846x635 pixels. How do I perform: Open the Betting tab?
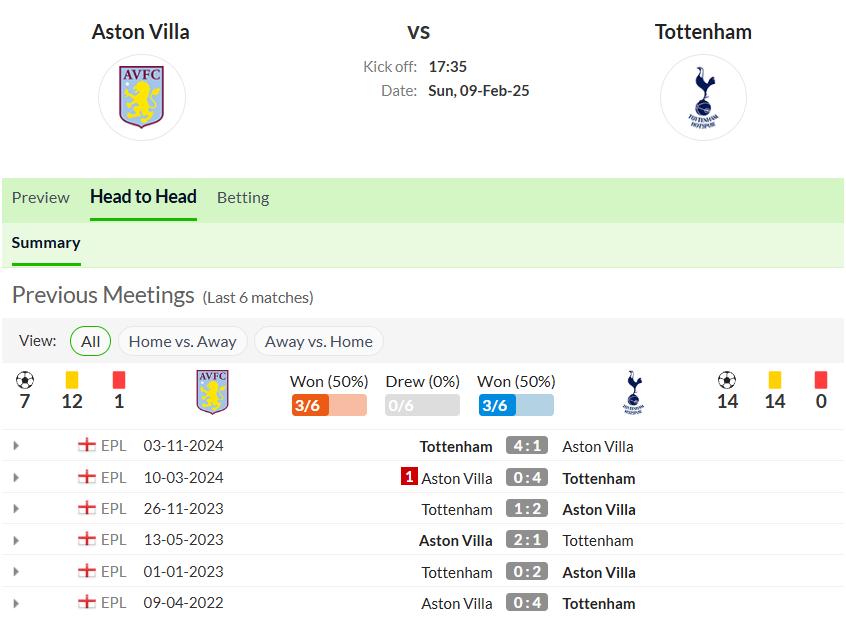(243, 197)
